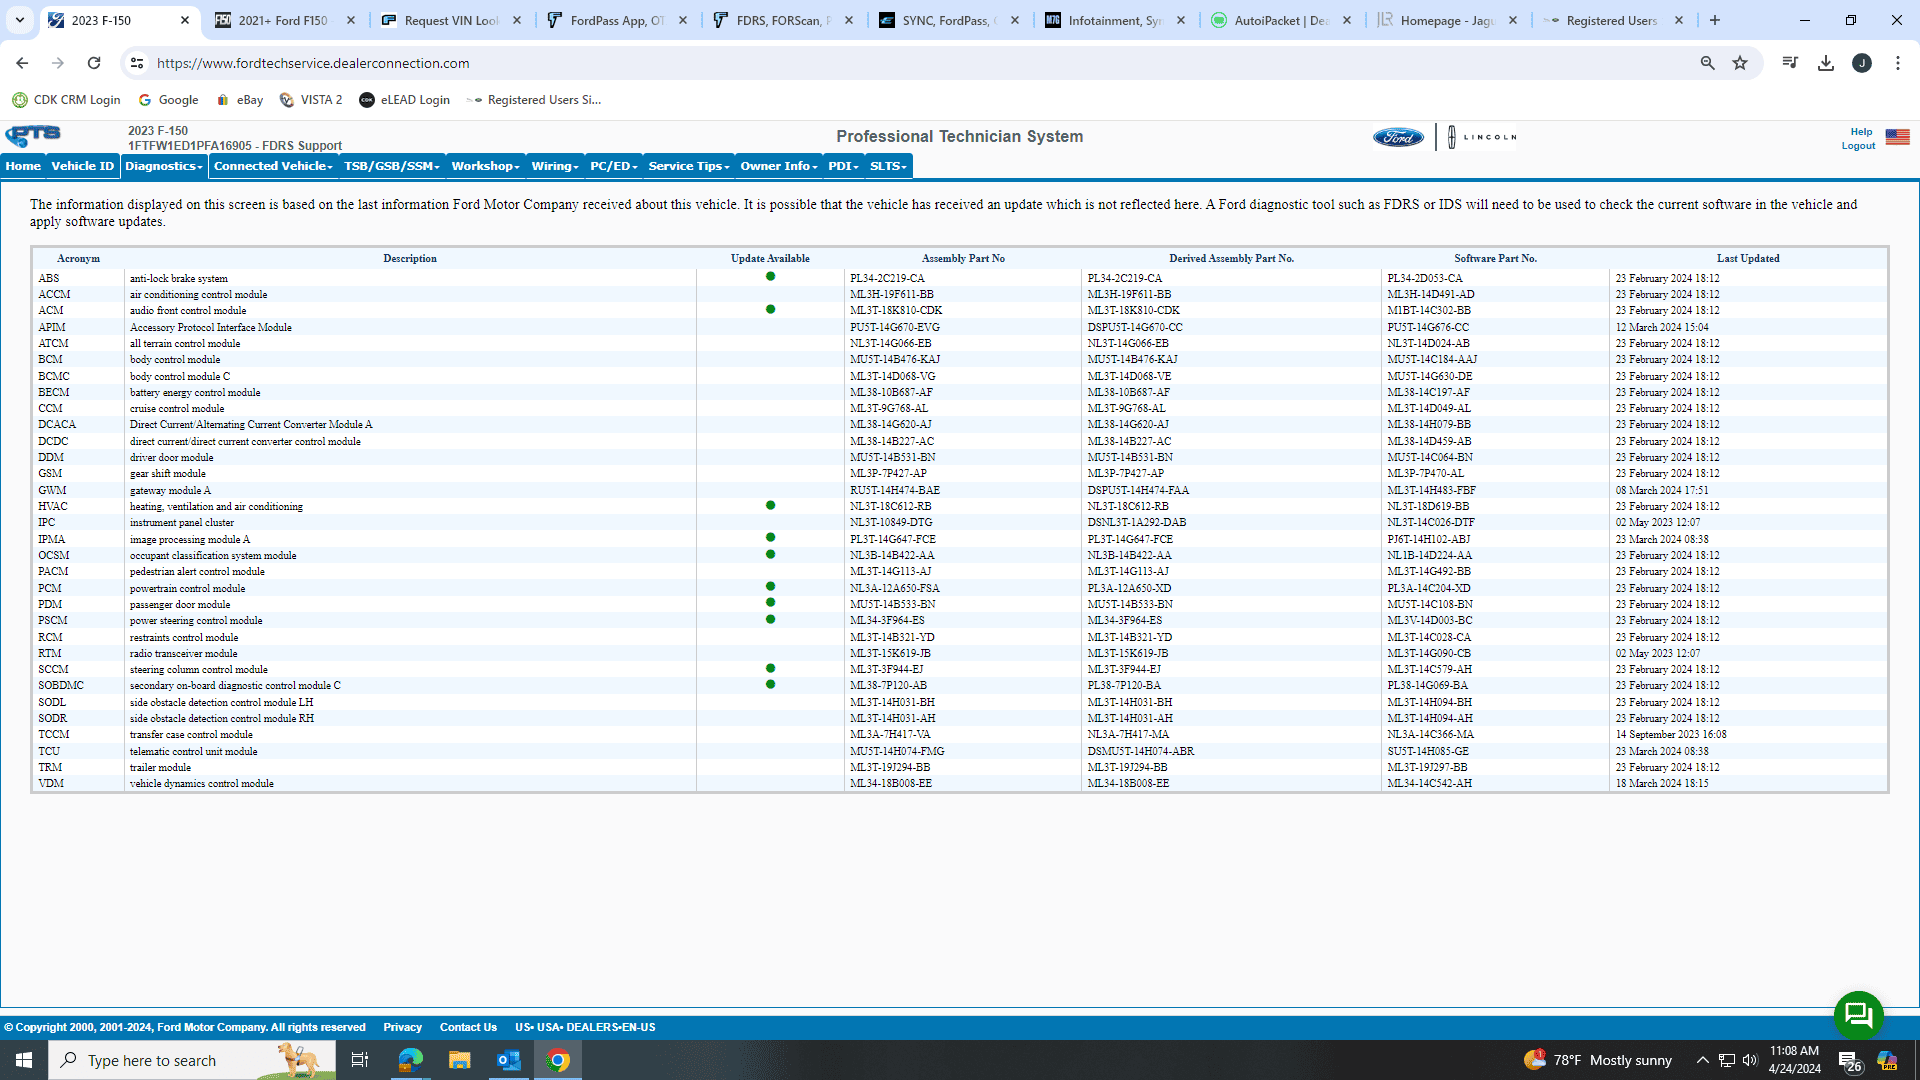This screenshot has width=1920, height=1080.
Task: Open the Chrome profile avatar
Action: tap(1862, 63)
